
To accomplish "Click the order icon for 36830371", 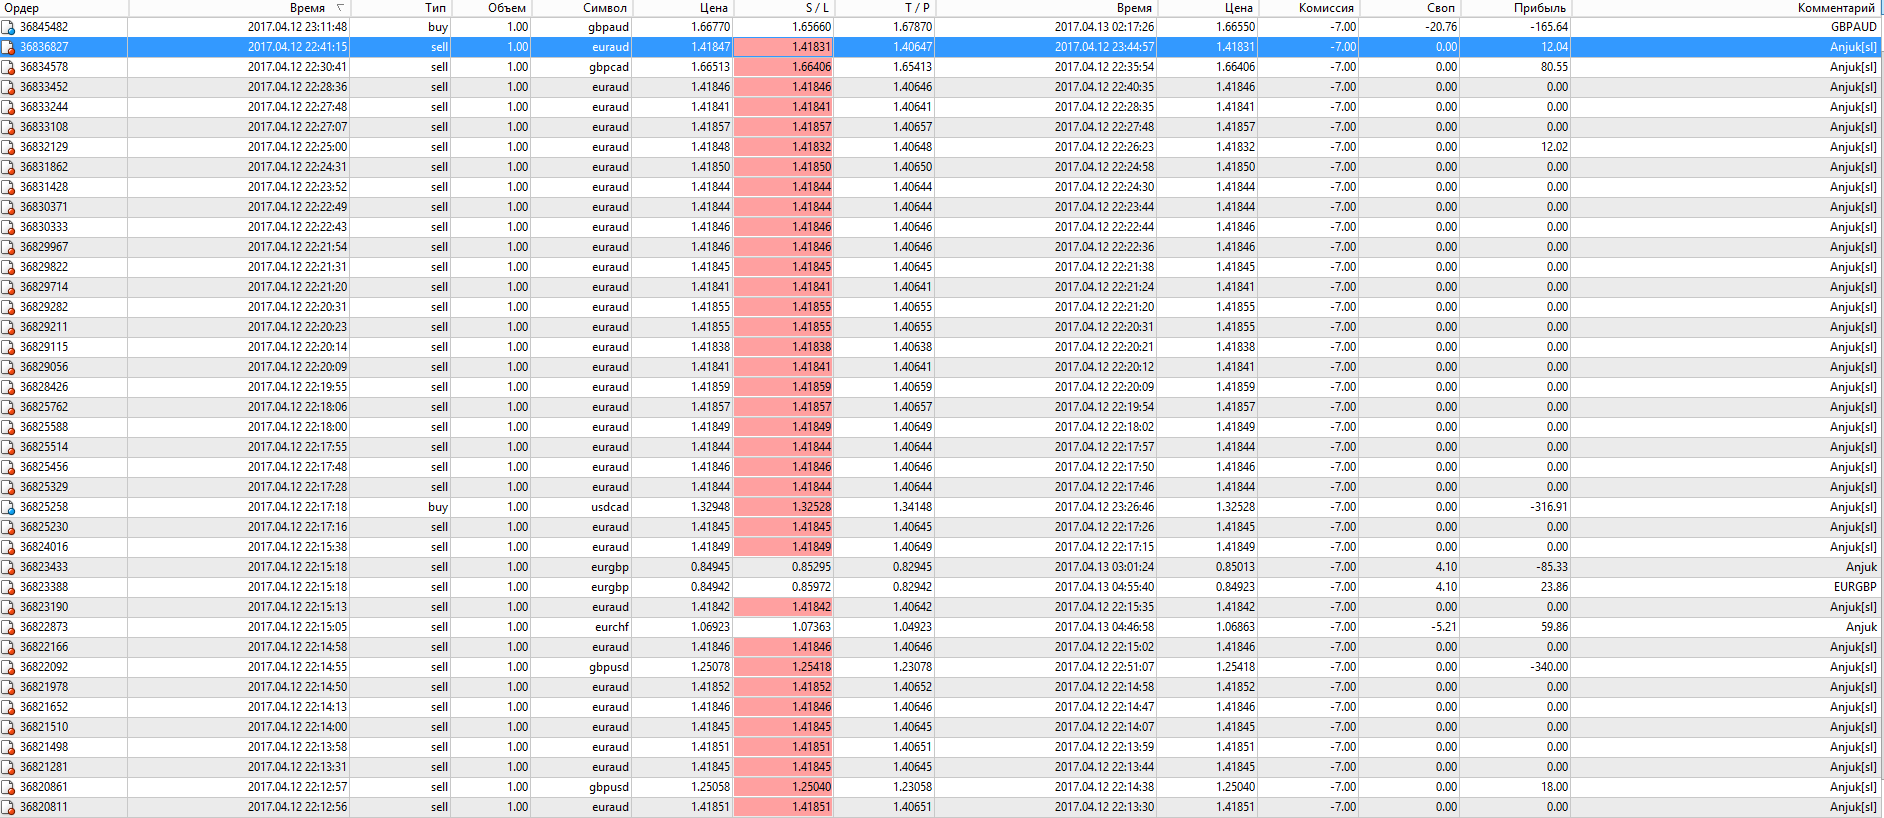I will 8,207.
